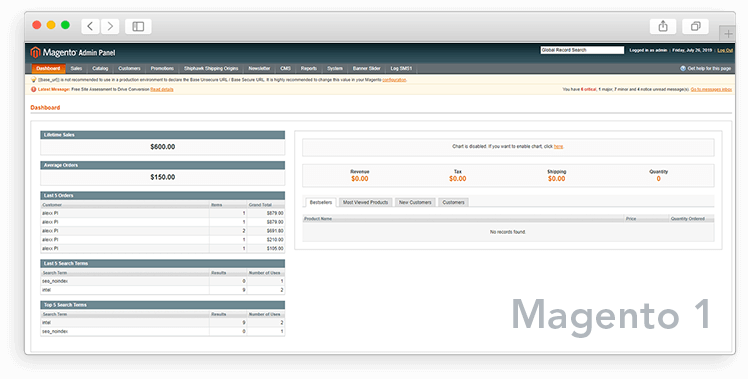The image size is (748, 379).
Task: Open the Log SMS1 menu
Action: [x=401, y=68]
